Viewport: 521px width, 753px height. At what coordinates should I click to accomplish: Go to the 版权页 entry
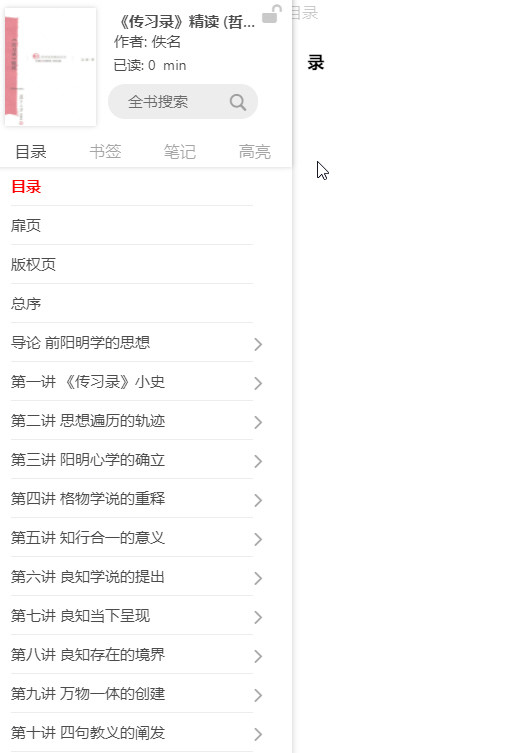click(x=132, y=264)
